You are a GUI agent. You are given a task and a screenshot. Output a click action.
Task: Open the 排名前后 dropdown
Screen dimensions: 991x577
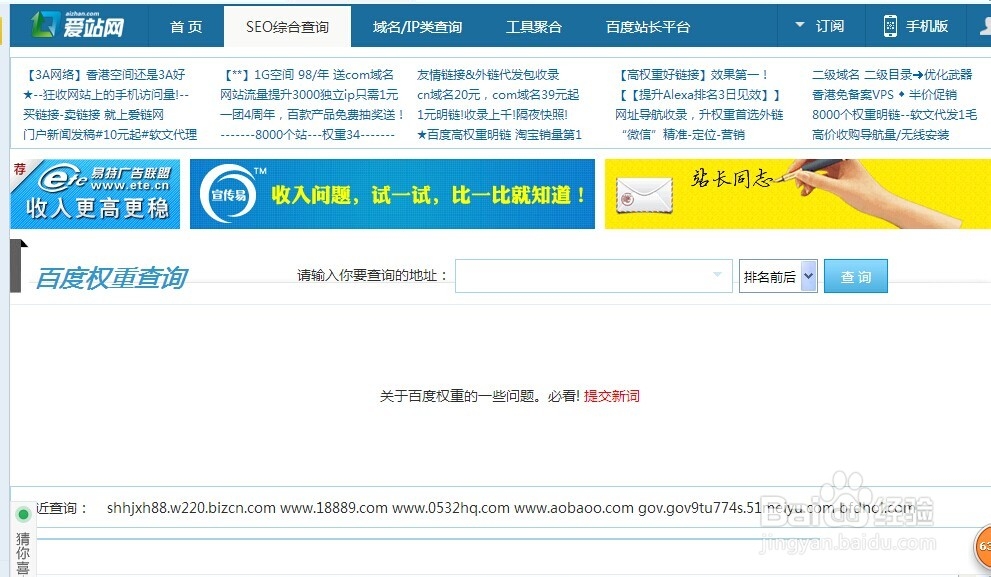(x=778, y=276)
